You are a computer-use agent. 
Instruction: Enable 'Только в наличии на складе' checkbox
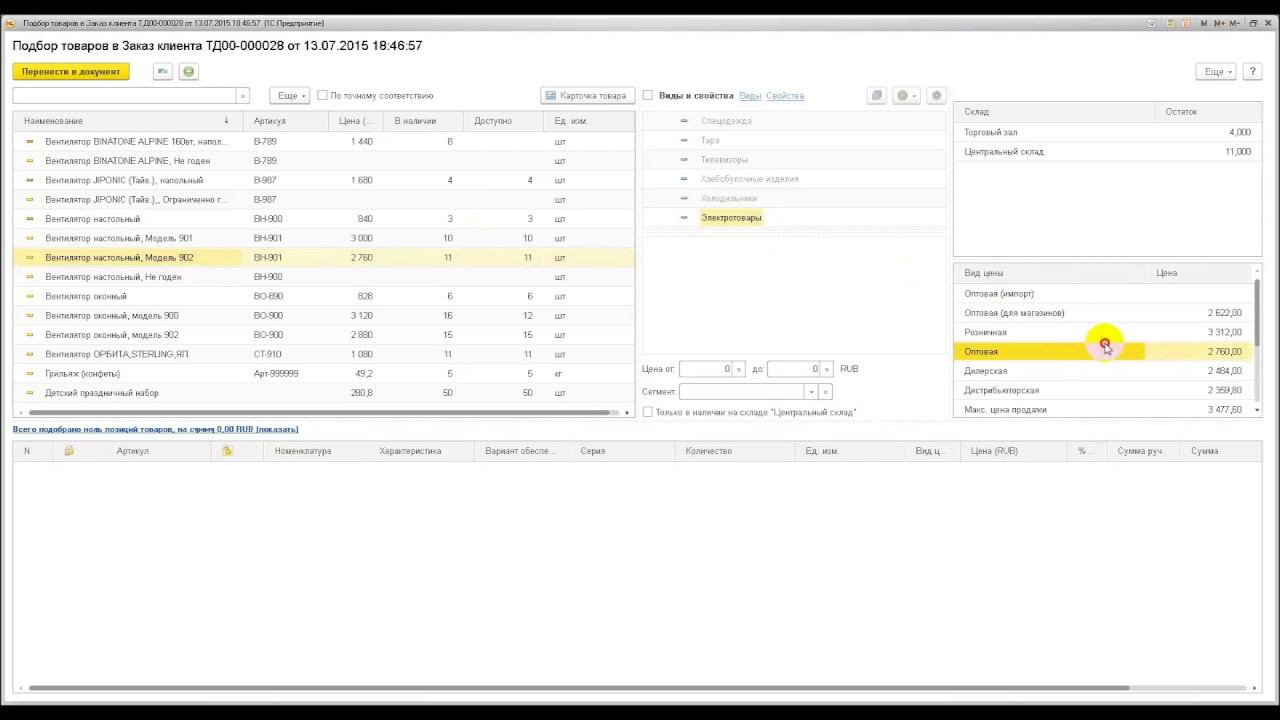pos(648,412)
